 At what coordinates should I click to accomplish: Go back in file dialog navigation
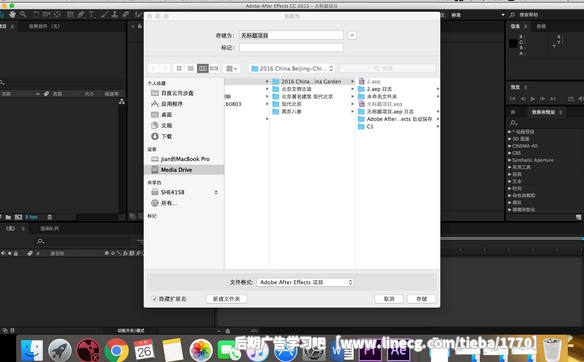[x=154, y=69]
